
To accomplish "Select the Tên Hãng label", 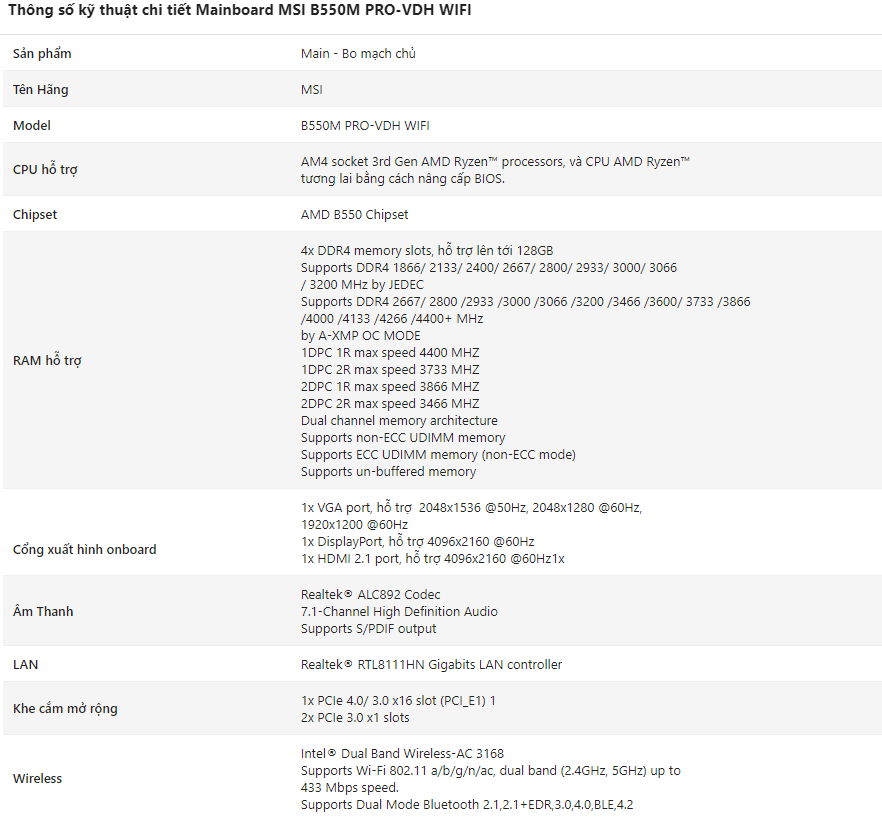I will [40, 89].
